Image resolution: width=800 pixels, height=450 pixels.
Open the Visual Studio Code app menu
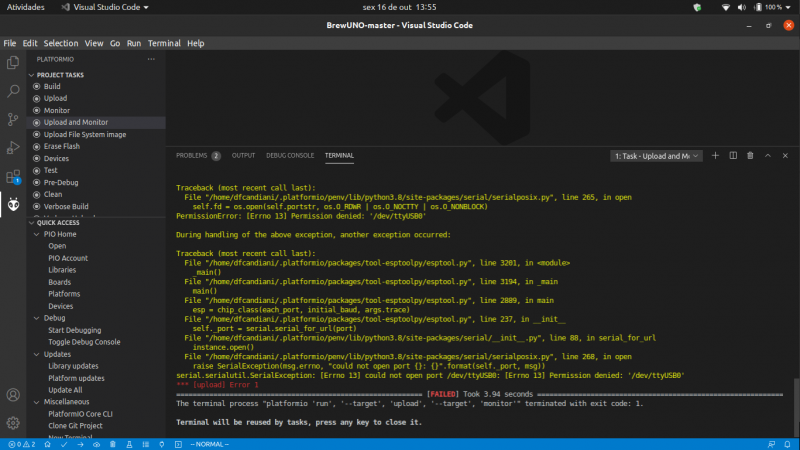coord(105,7)
